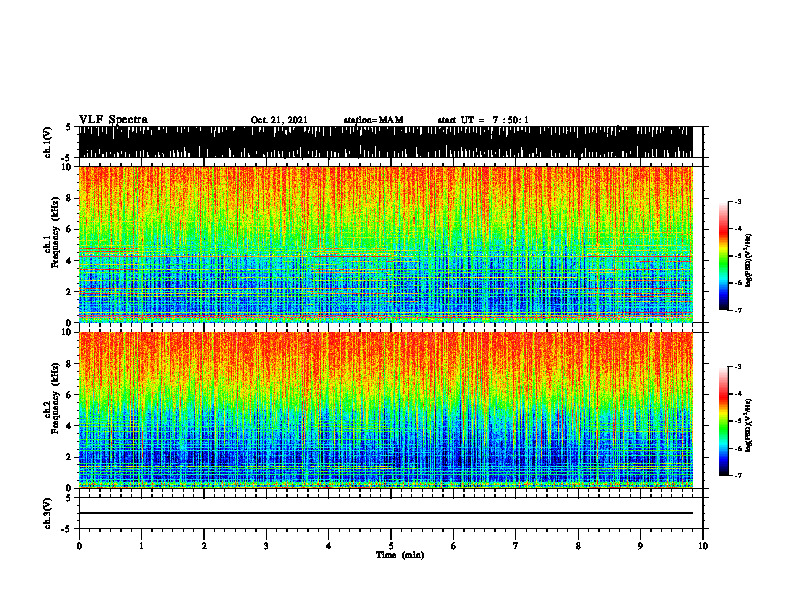
Task: Click the black ch.1 voltage waveform strip
Action: click(x=386, y=142)
